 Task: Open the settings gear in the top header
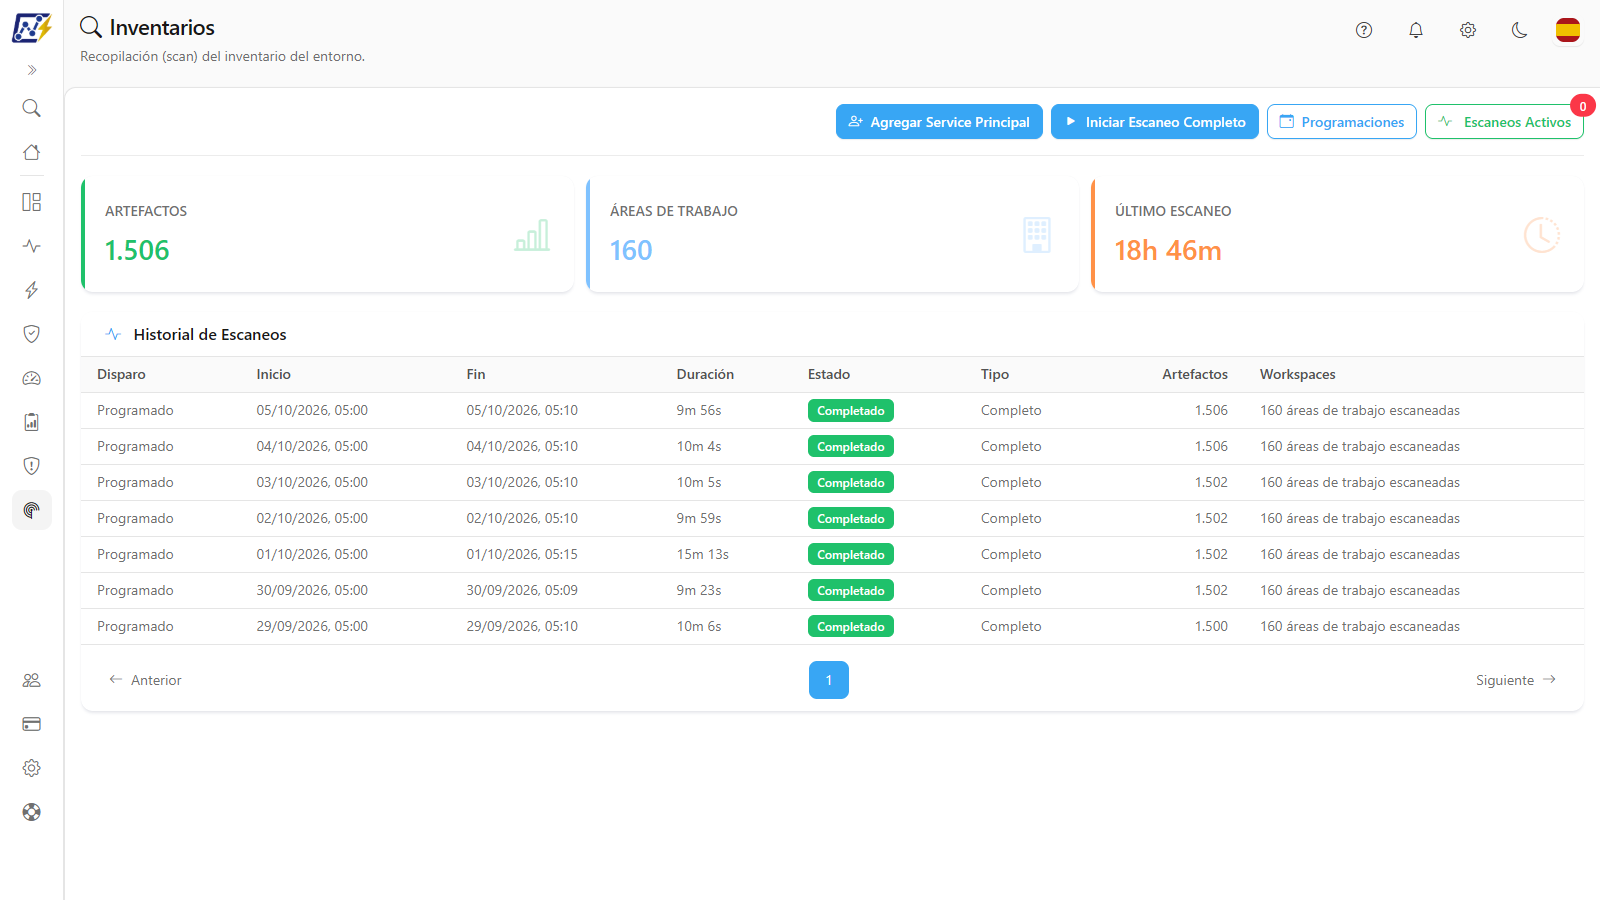[x=1468, y=30]
